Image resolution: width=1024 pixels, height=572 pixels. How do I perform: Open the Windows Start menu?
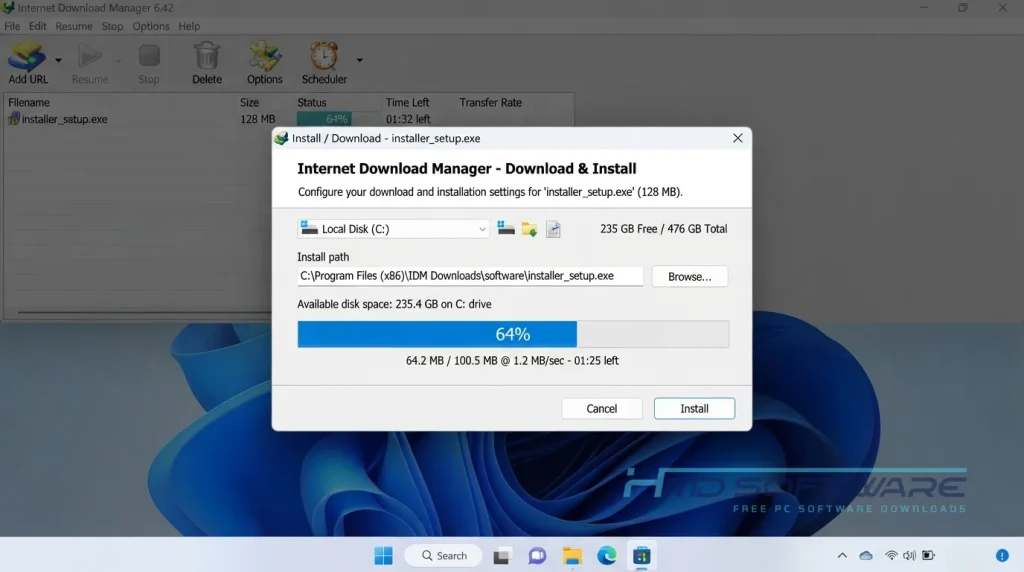pyautogui.click(x=383, y=556)
